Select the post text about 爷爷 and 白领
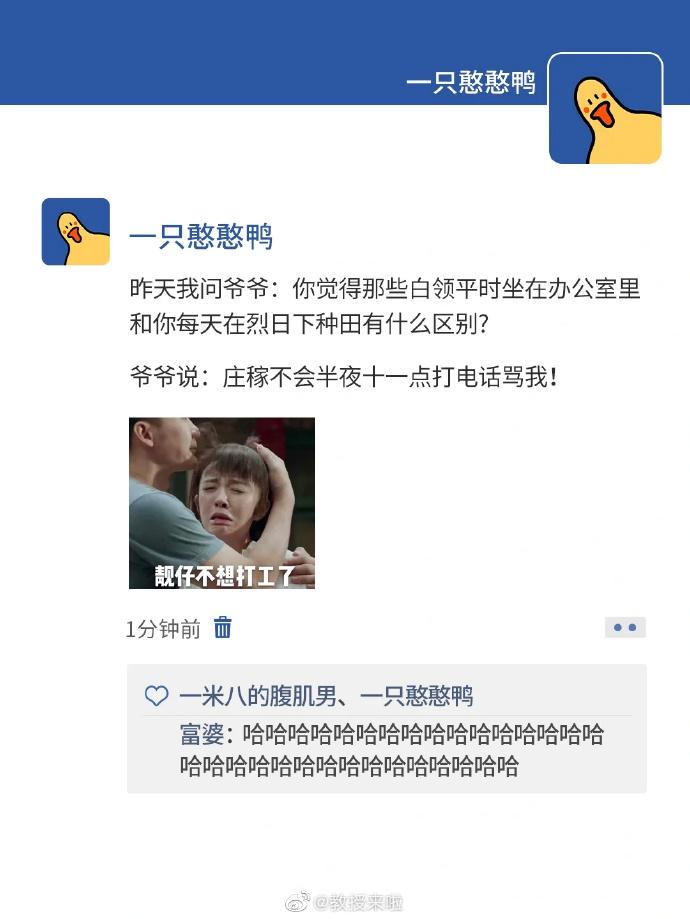 point(385,306)
